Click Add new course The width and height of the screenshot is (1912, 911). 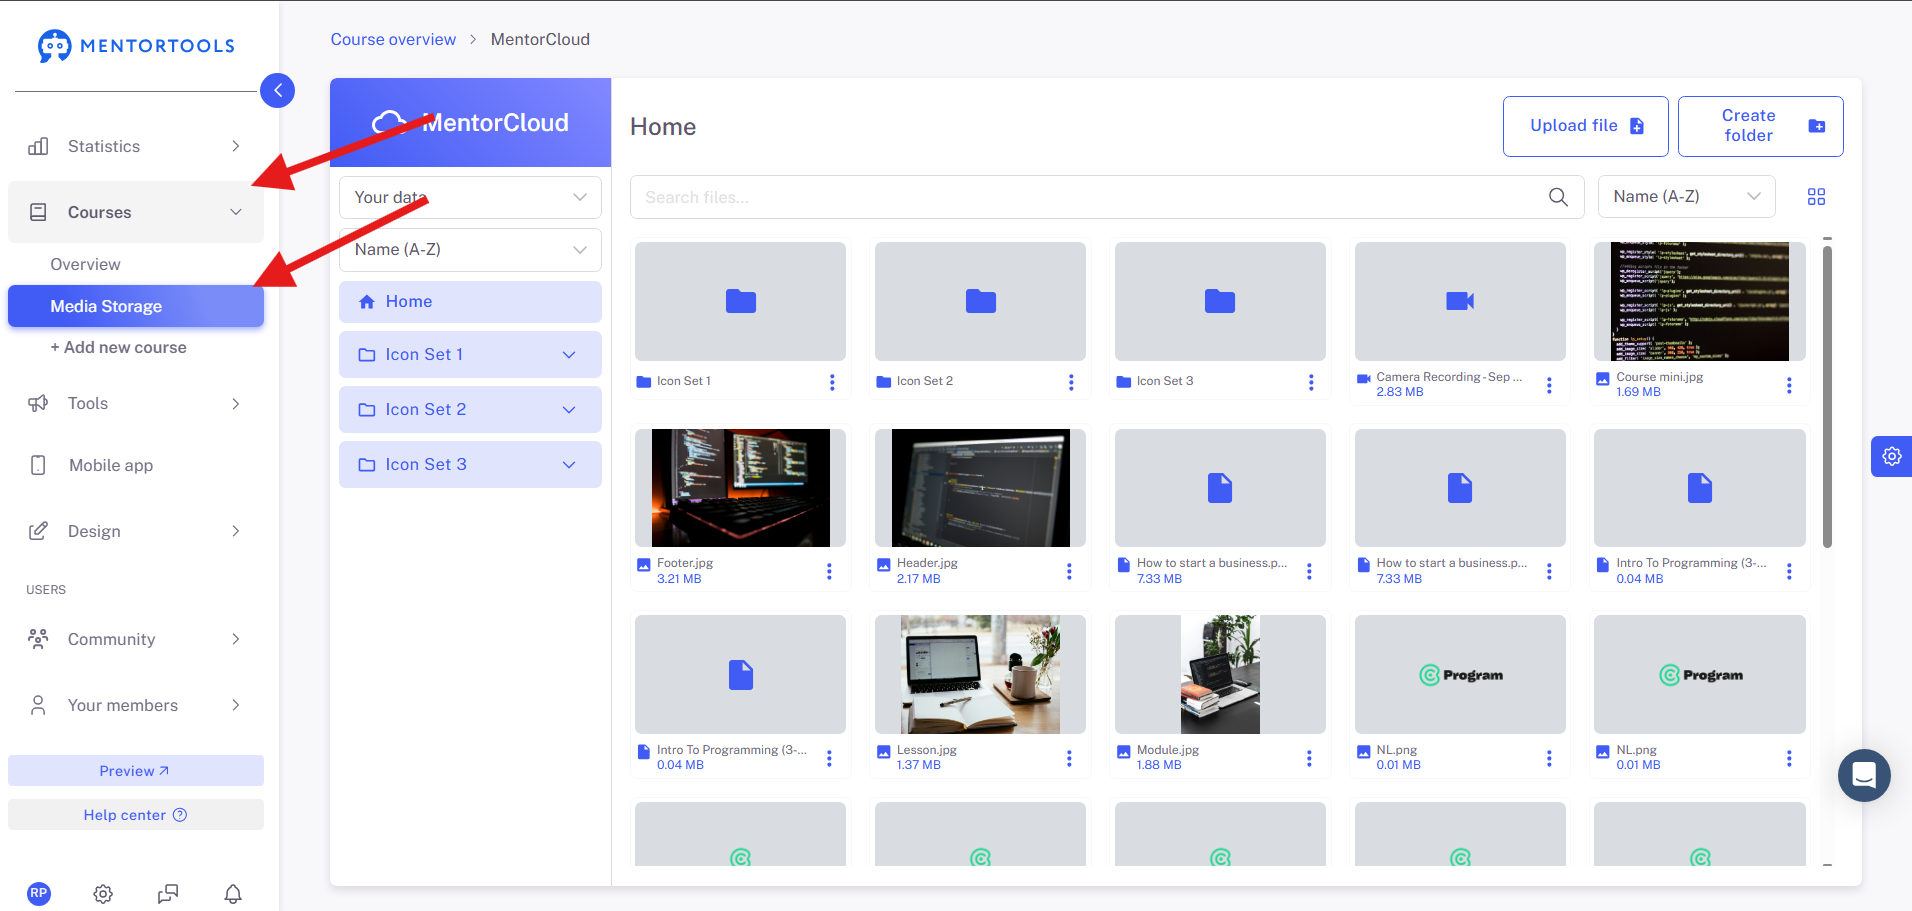tap(118, 347)
